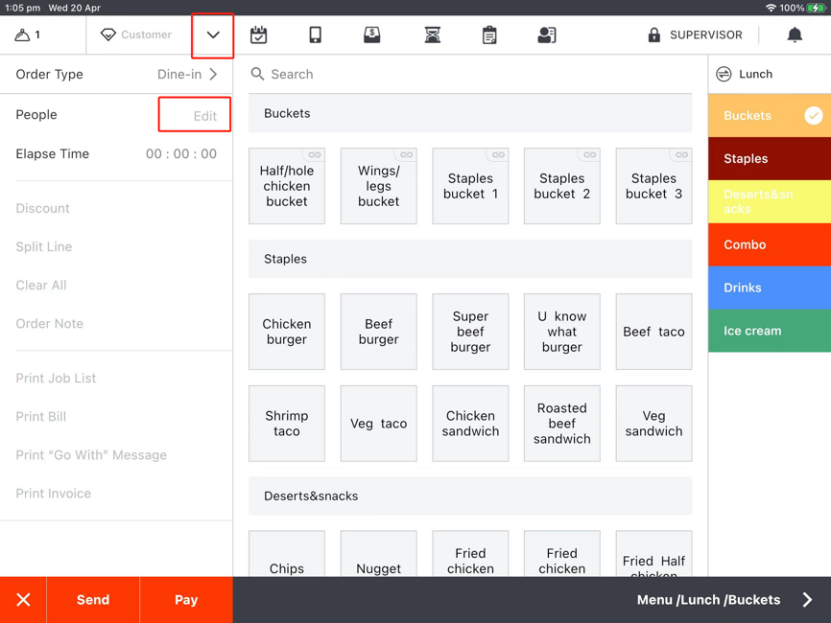Click in the Search field

pos(470,74)
